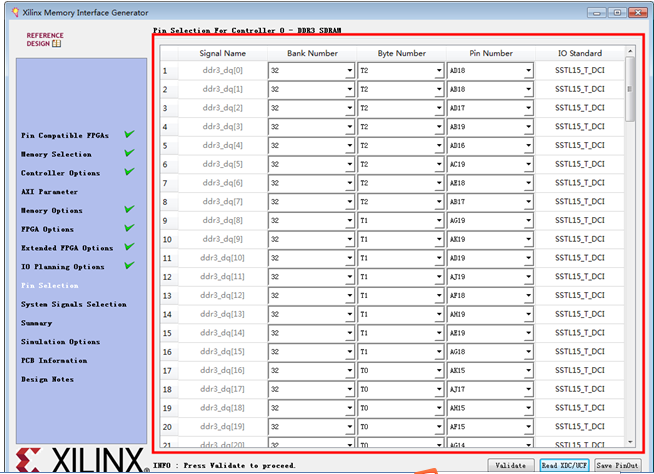
Task: Expand Byte Number dropdown for ddr3_dq[12]
Action: click(x=400, y=296)
